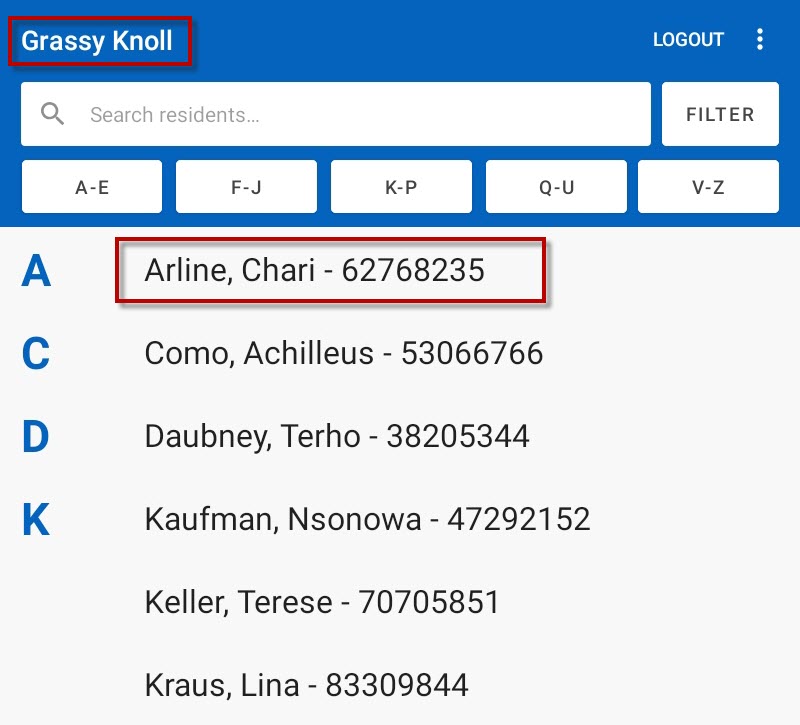Tap Kaufman, Nsonowa list entry
This screenshot has height=725, width=800.
tap(367, 519)
